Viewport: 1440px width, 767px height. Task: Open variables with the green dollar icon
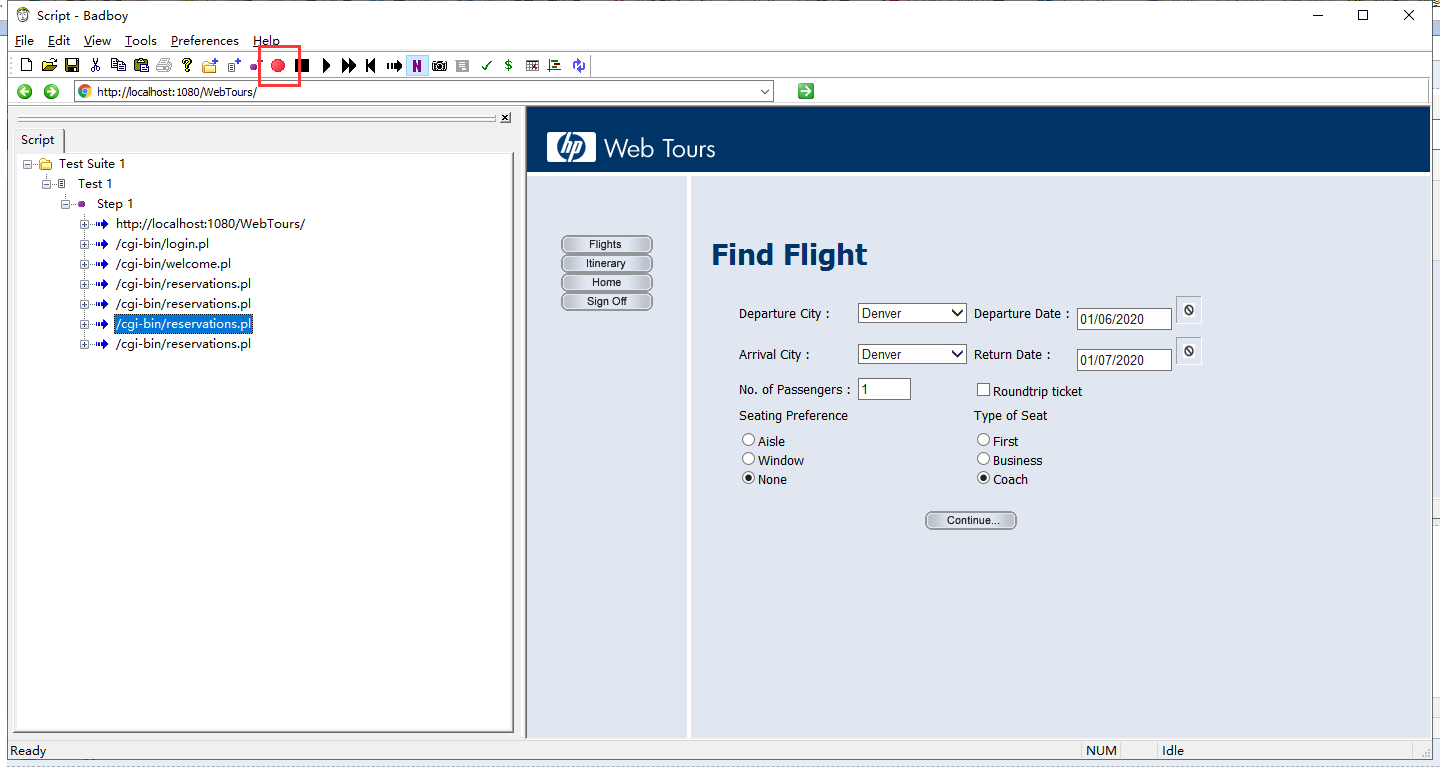[508, 65]
